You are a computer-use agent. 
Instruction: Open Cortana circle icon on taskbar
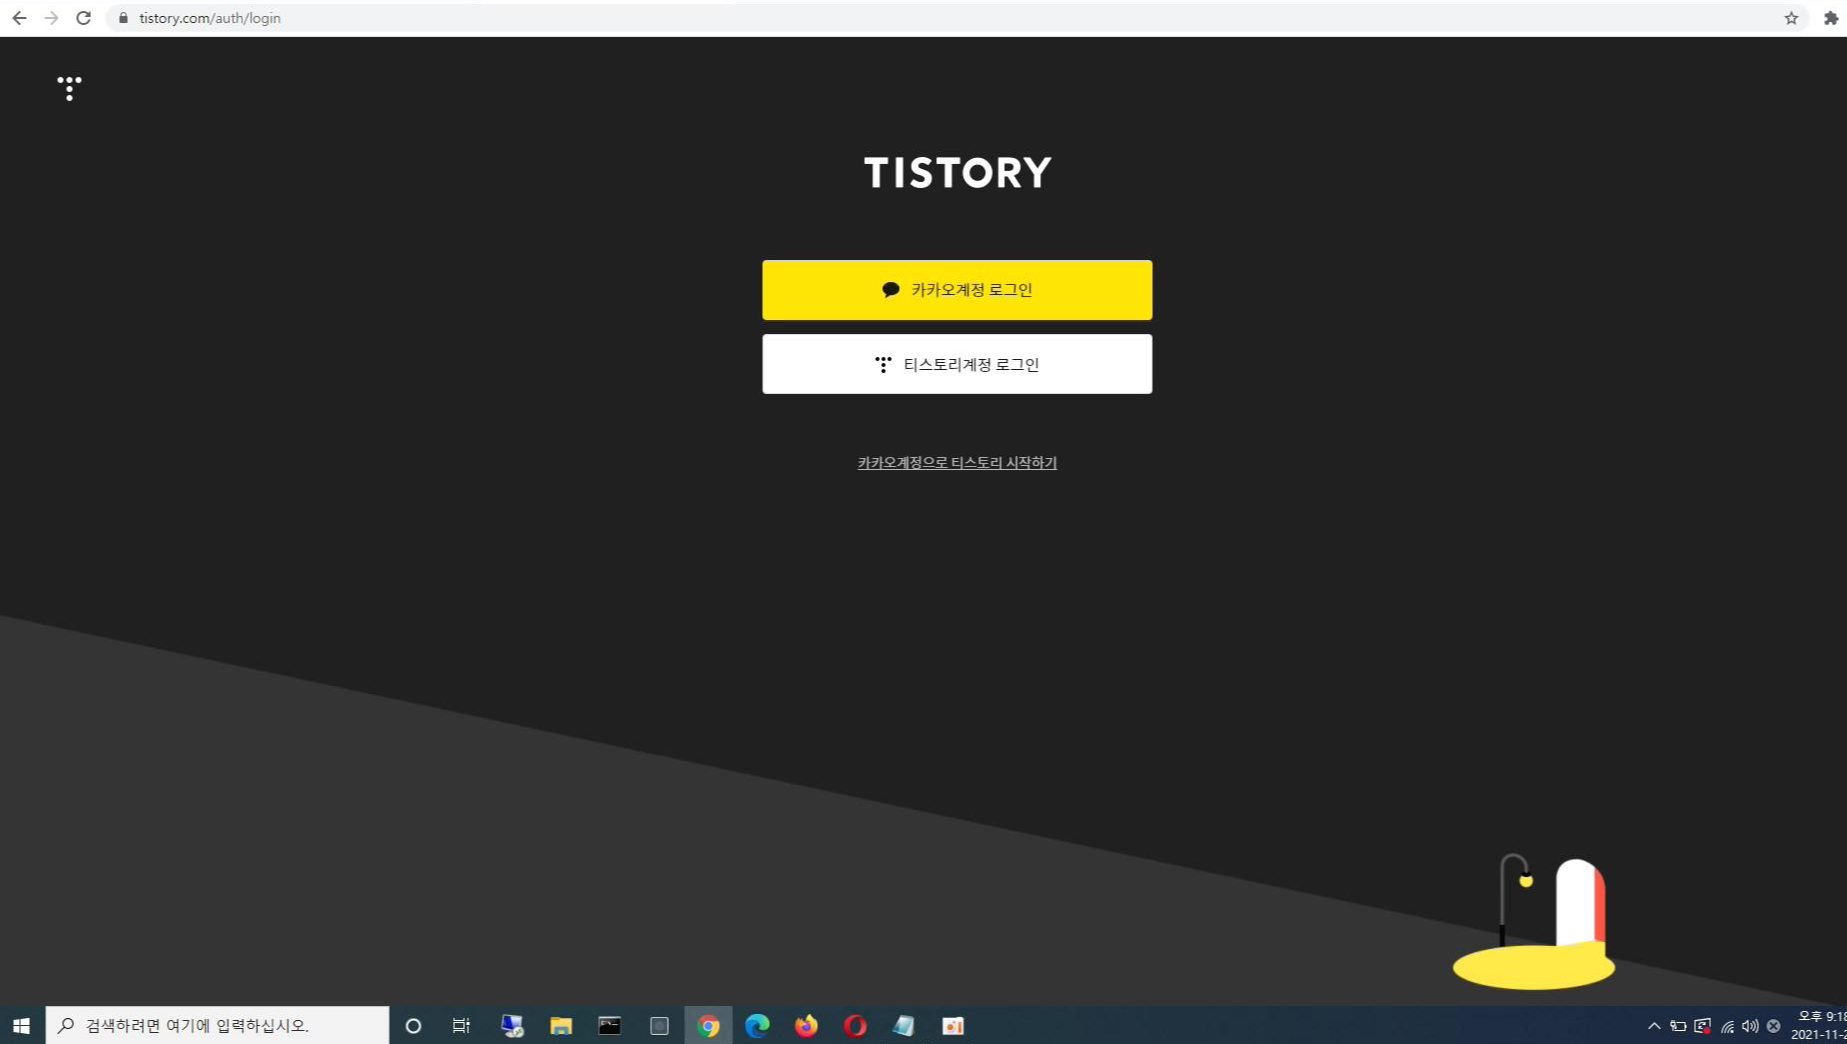pyautogui.click(x=413, y=1025)
